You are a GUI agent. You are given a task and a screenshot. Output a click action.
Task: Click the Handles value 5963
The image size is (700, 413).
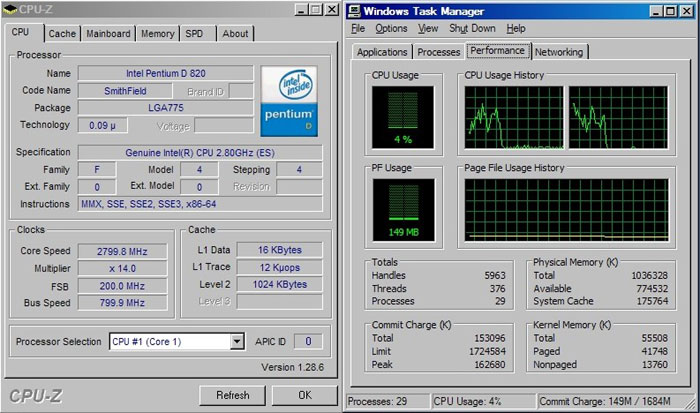point(495,275)
